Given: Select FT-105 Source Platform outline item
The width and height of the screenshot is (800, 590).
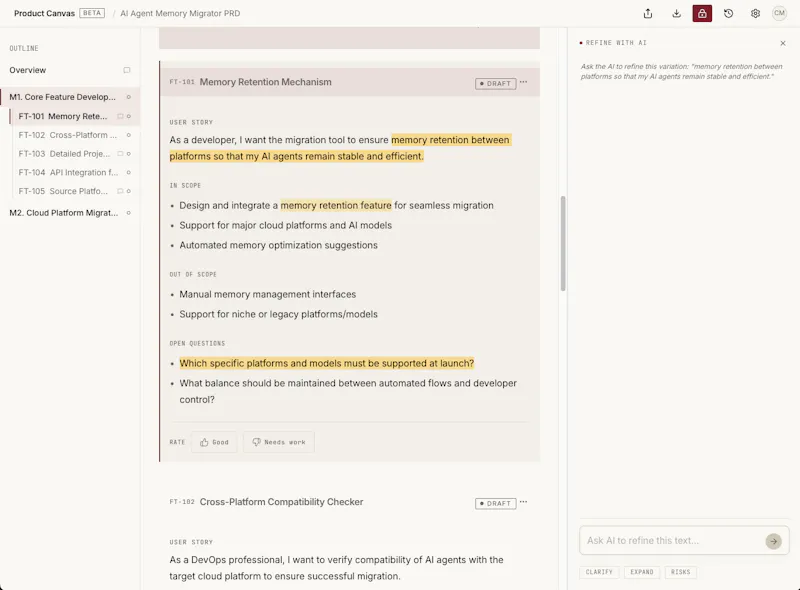Looking at the screenshot, I should point(63,191).
